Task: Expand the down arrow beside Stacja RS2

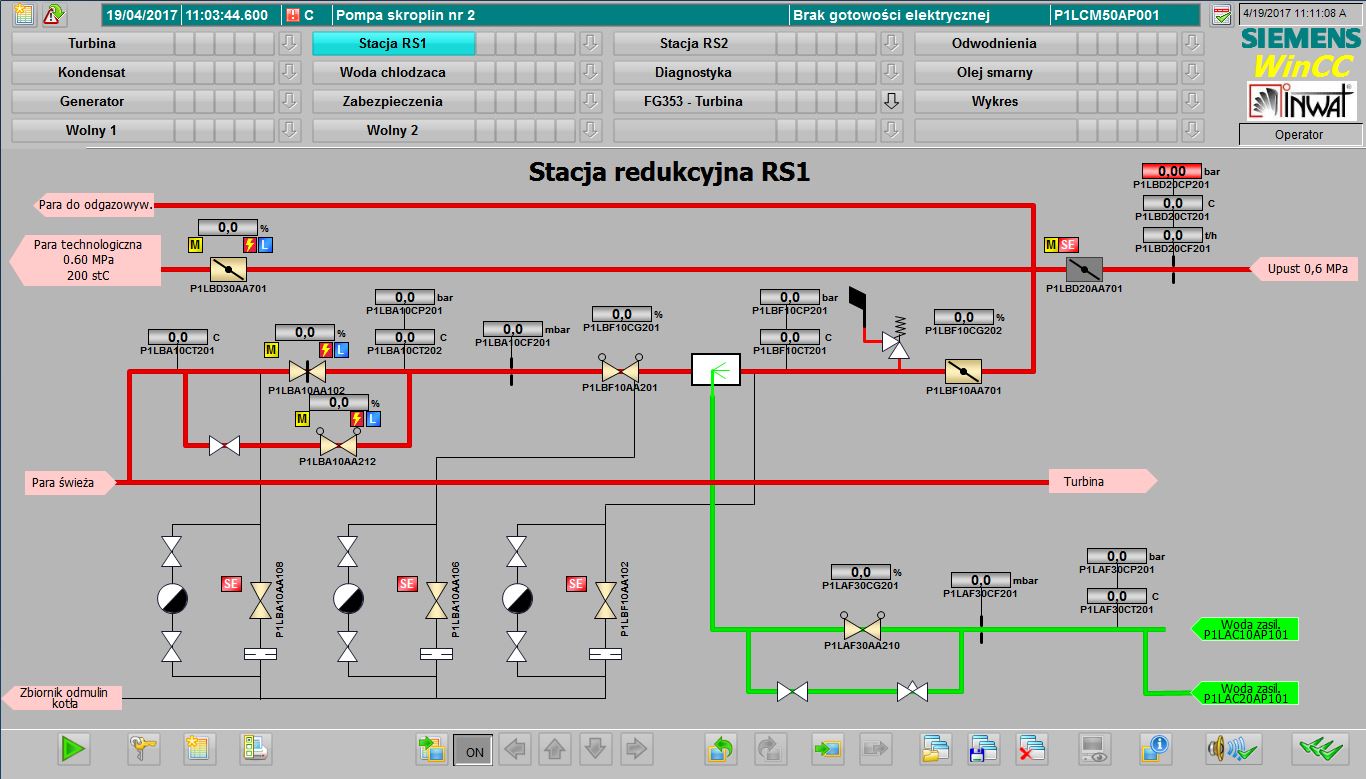Action: click(x=891, y=43)
